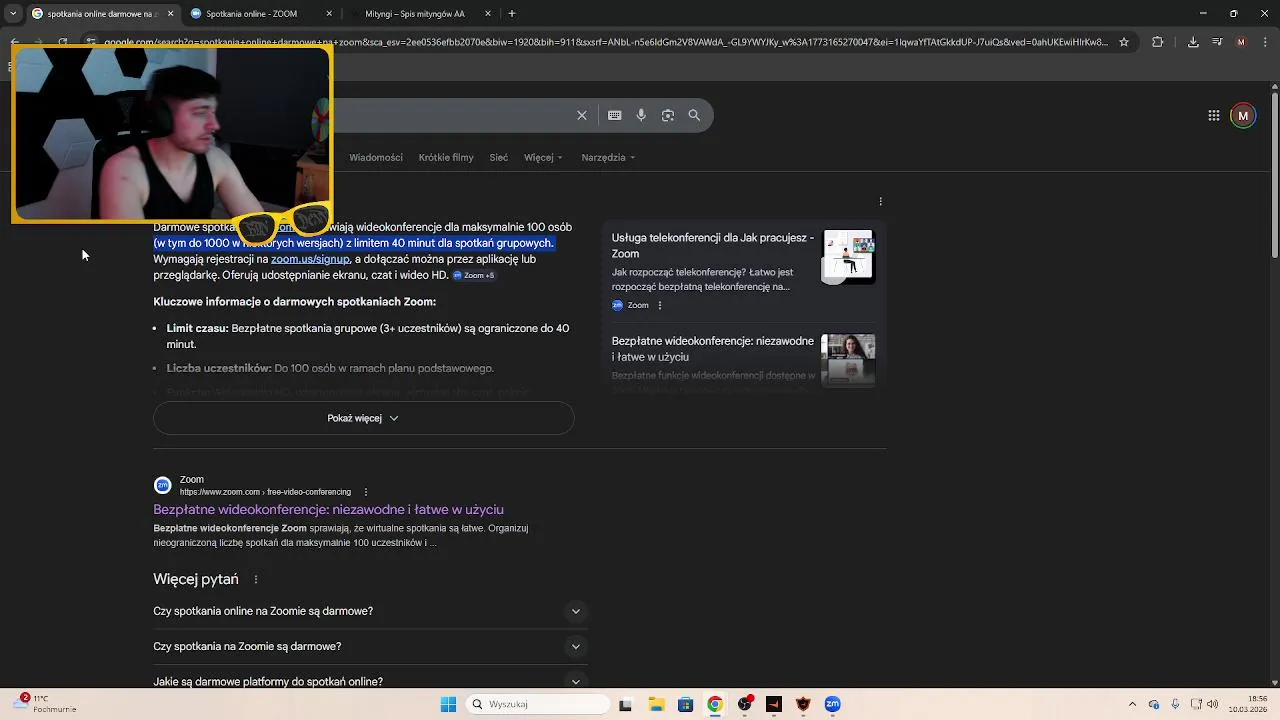
Task: Open three-dot options beside Zoom source card
Action: 659,305
